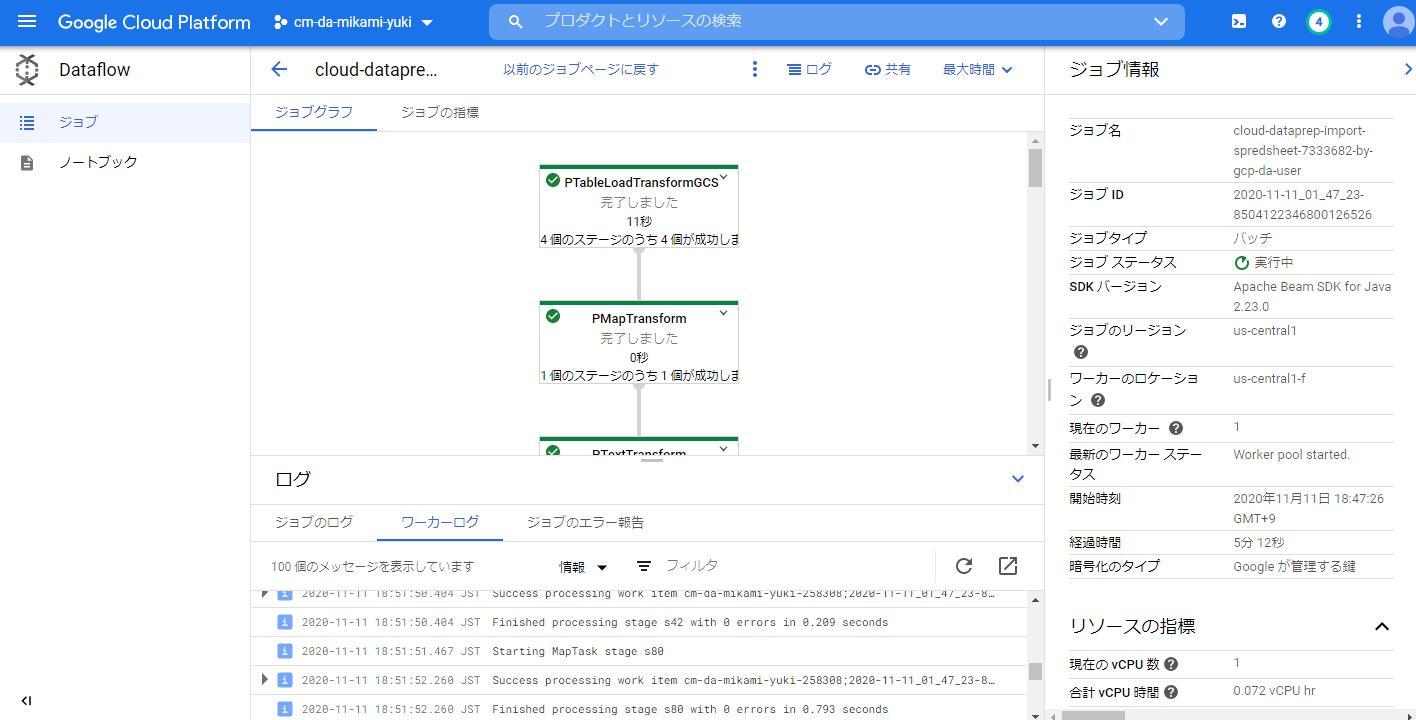Refresh the worker log messages
The height and width of the screenshot is (720, 1416).
(962, 566)
